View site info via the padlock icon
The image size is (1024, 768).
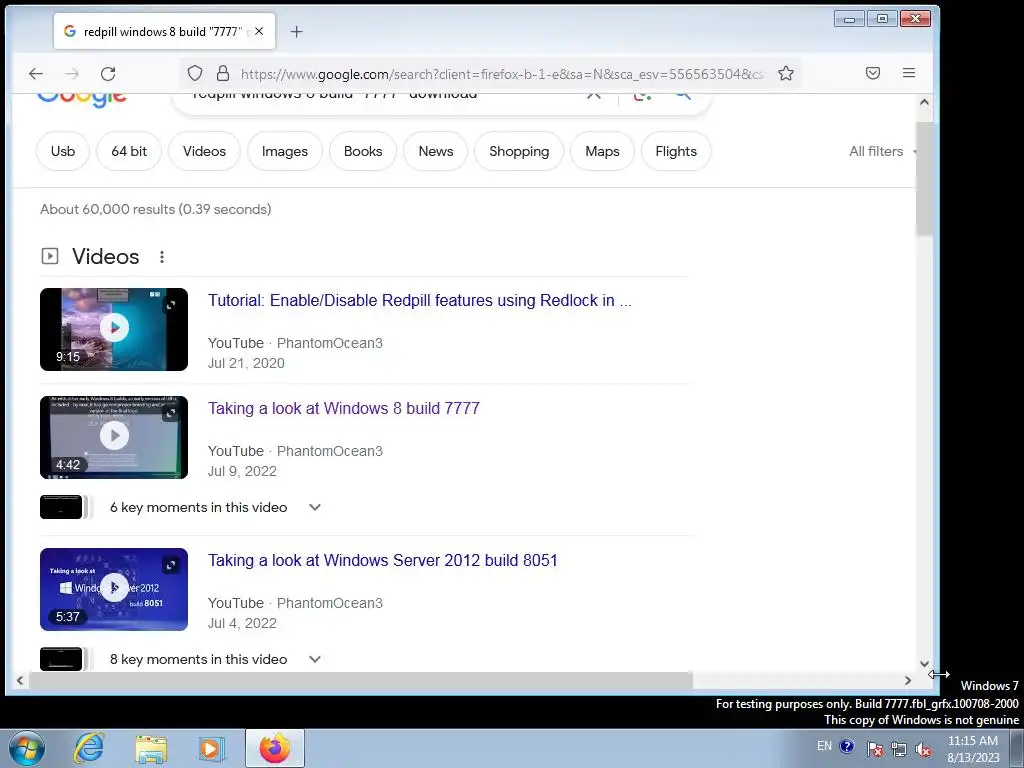[223, 73]
